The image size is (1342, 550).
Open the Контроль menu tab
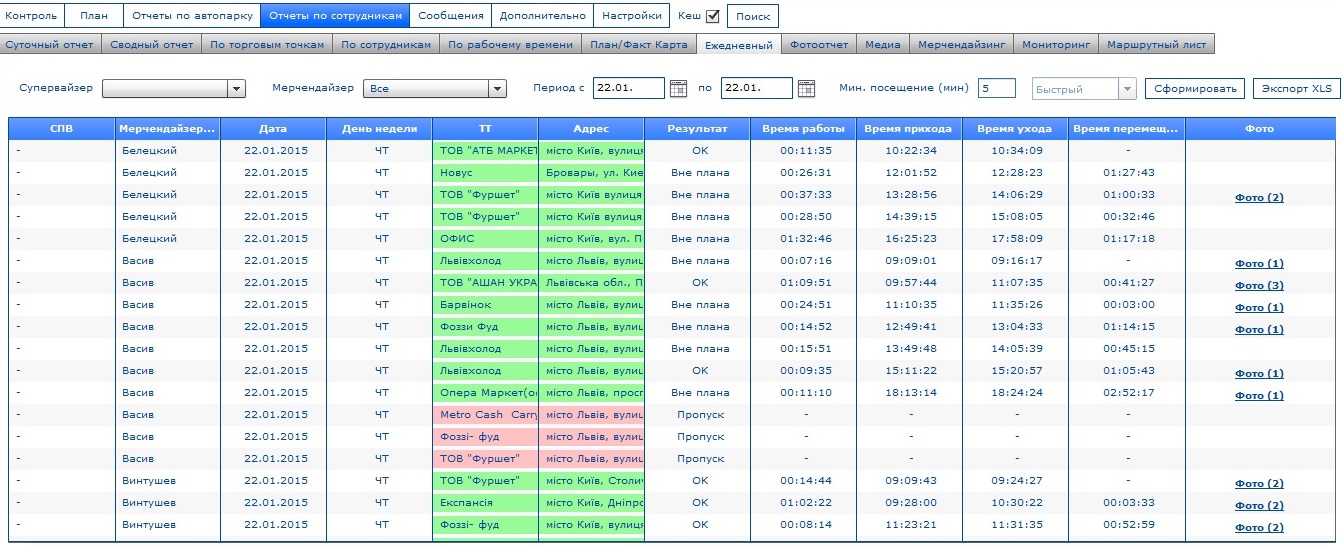coord(31,15)
